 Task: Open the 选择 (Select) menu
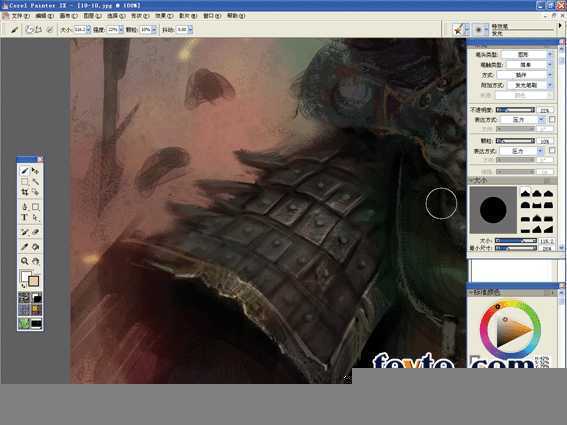(x=116, y=16)
